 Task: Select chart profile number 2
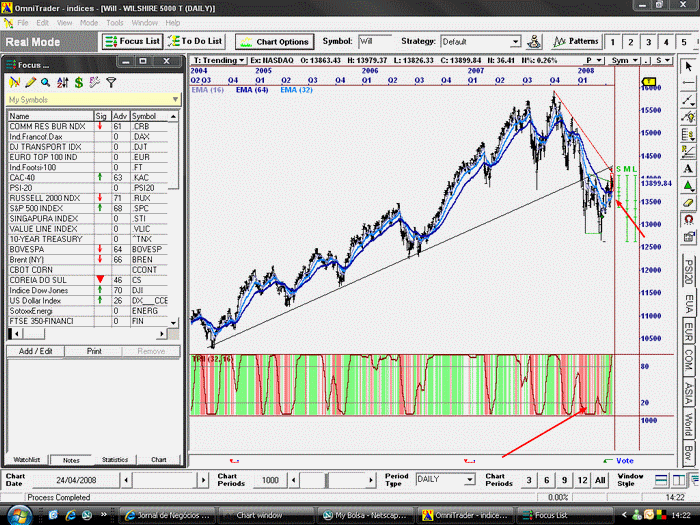[631, 42]
